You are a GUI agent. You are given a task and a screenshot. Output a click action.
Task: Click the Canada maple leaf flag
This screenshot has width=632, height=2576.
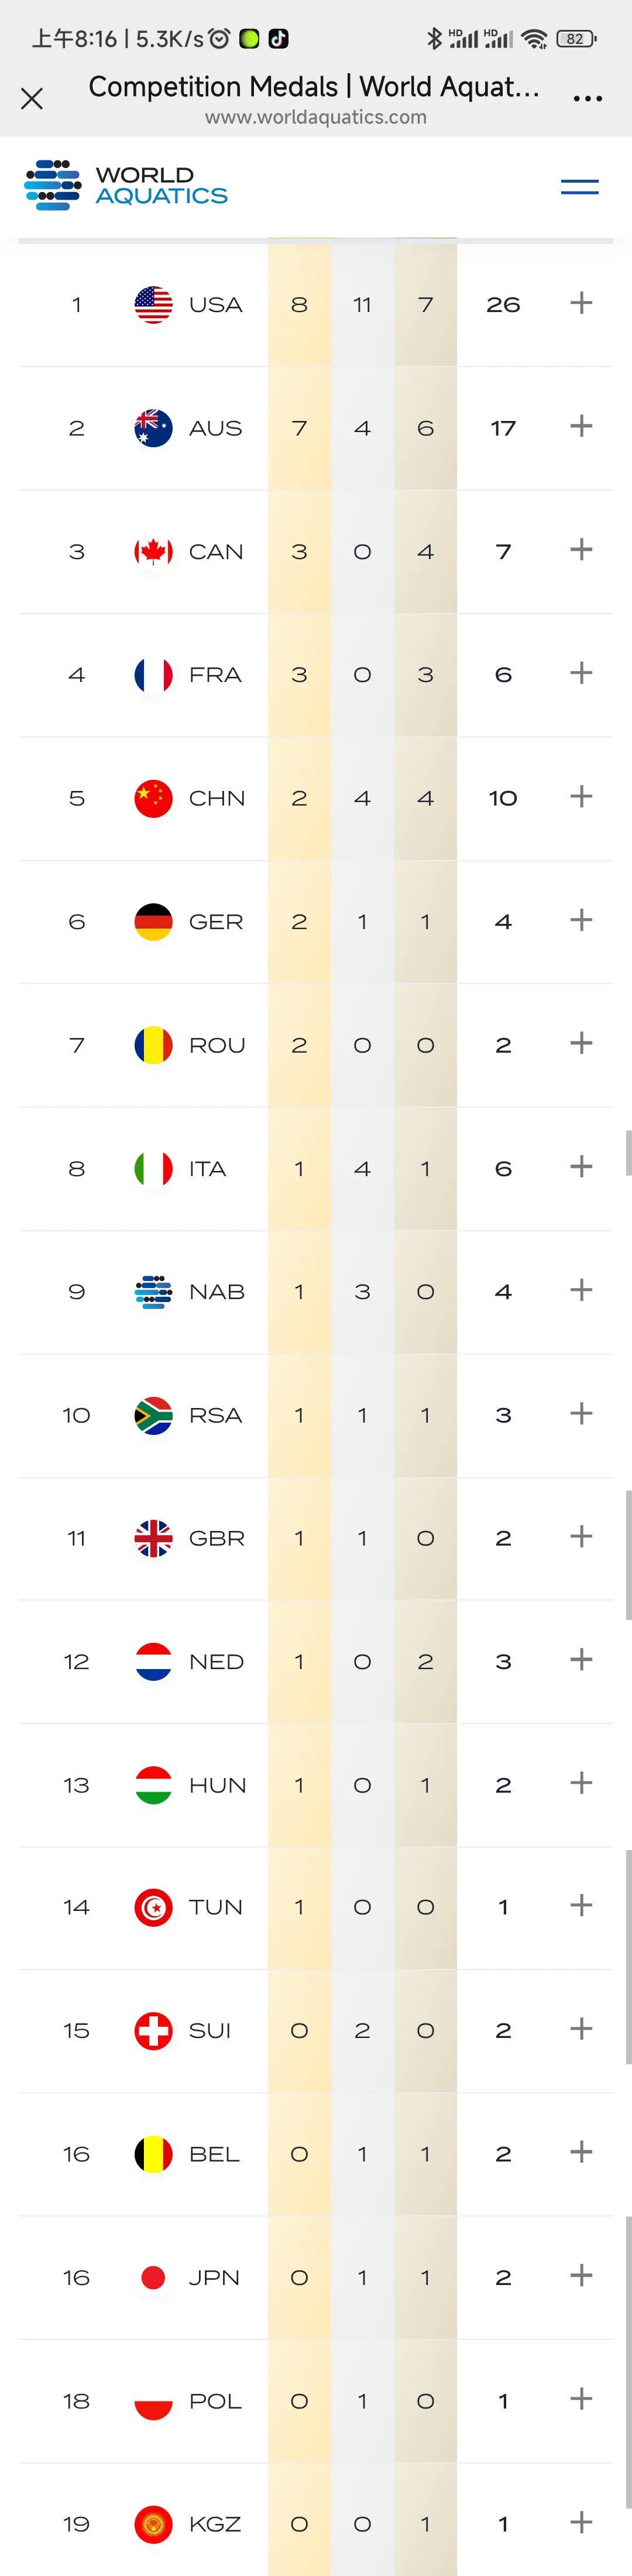[153, 552]
